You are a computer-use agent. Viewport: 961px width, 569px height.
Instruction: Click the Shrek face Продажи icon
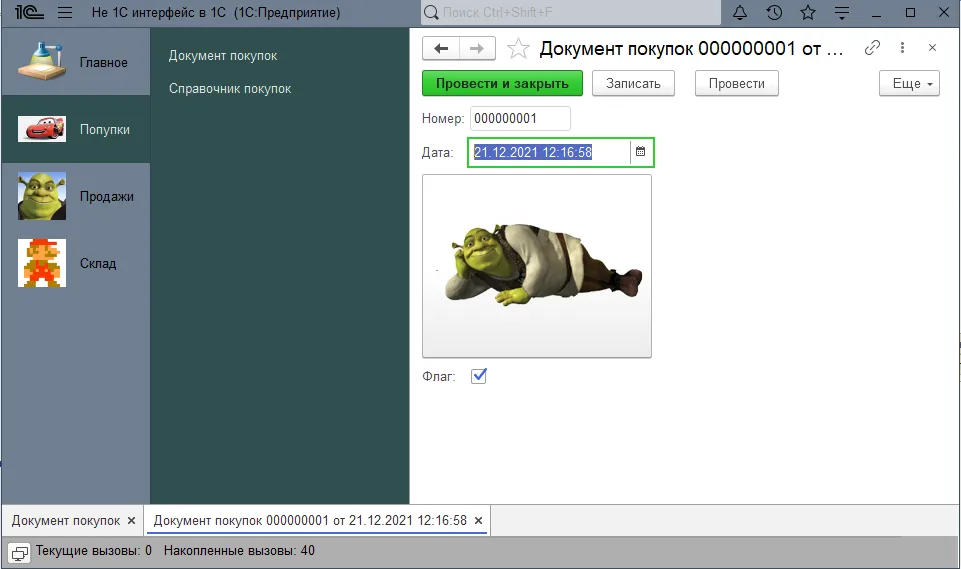click(x=42, y=196)
